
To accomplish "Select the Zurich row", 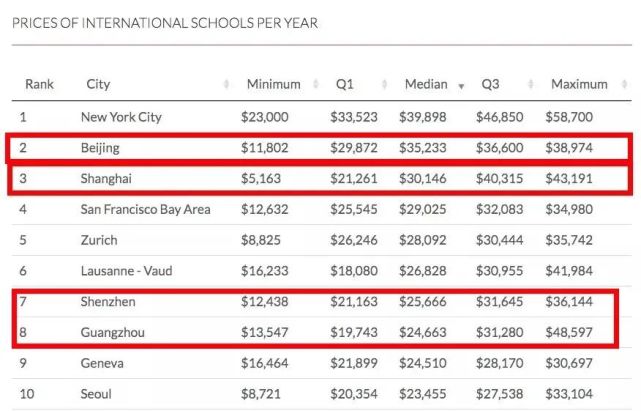I will point(322,240).
